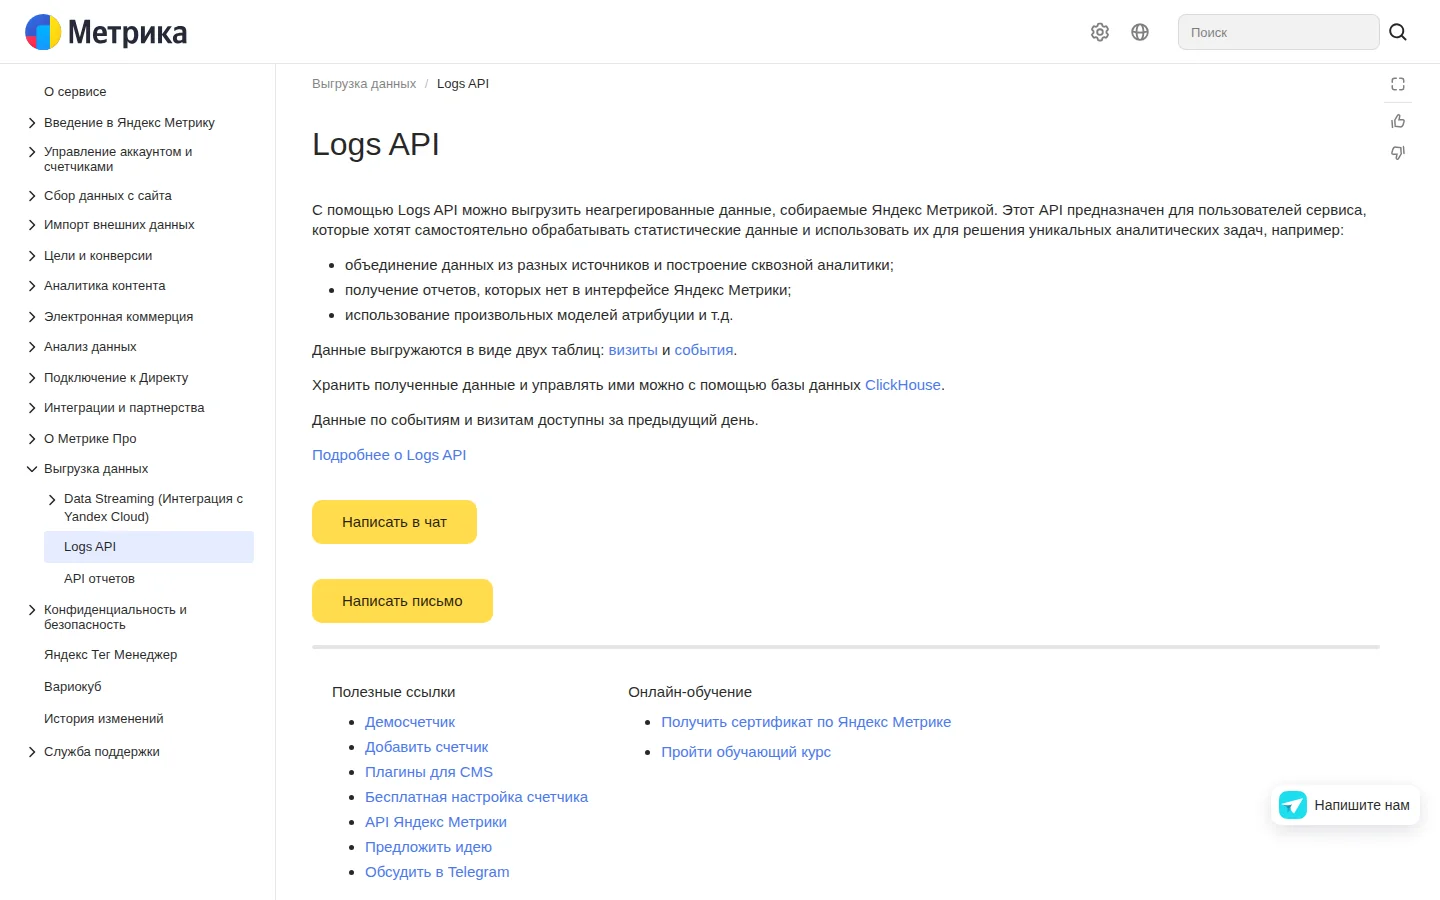Open the ClickHouse link
This screenshot has width=1440, height=900.
[x=903, y=385]
